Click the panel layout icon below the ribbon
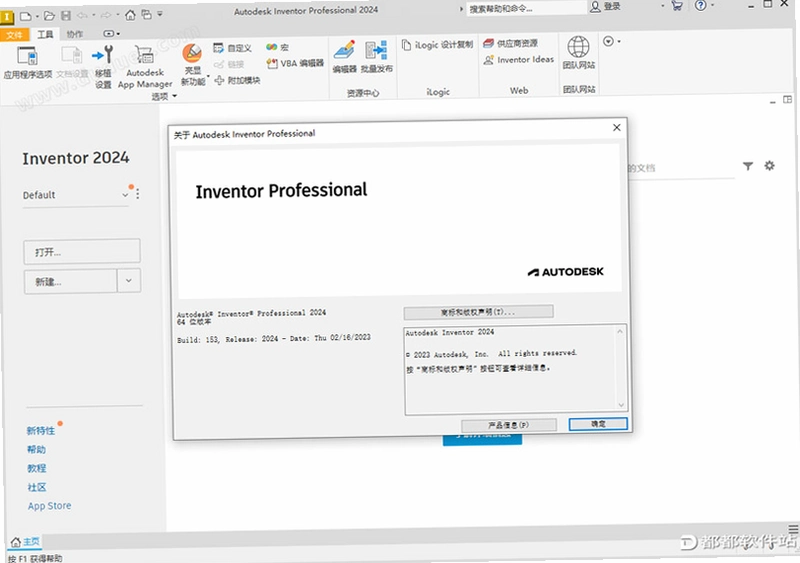The width and height of the screenshot is (800, 563). tap(788, 100)
